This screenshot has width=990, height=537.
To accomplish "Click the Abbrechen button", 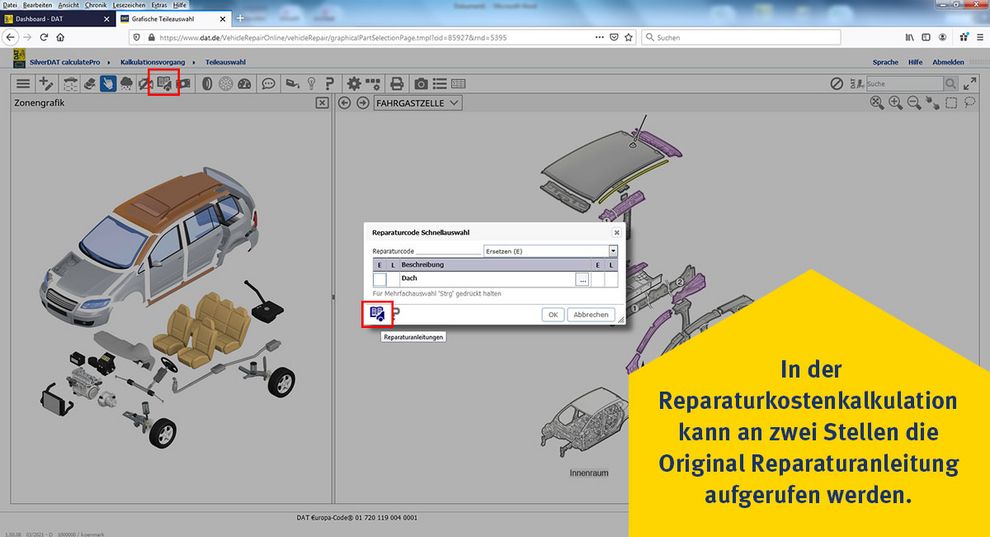I will [x=590, y=314].
